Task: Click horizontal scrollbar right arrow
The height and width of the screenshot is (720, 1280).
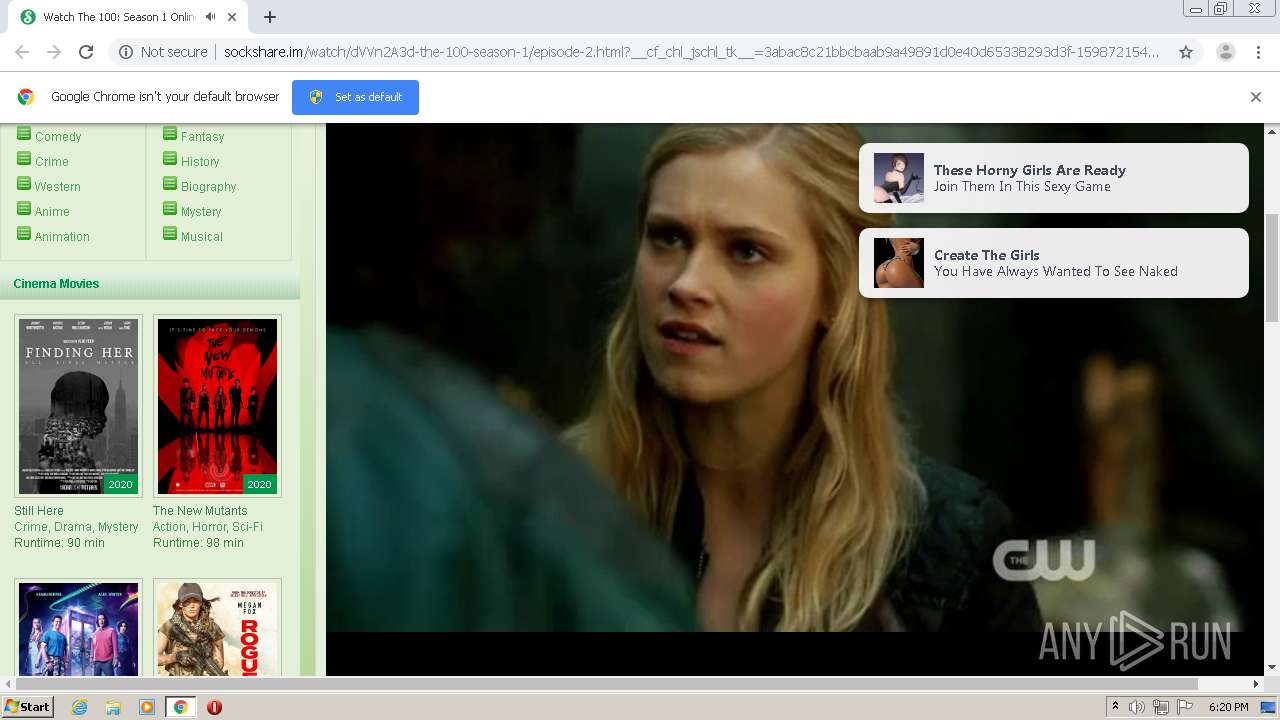Action: coord(1256,684)
